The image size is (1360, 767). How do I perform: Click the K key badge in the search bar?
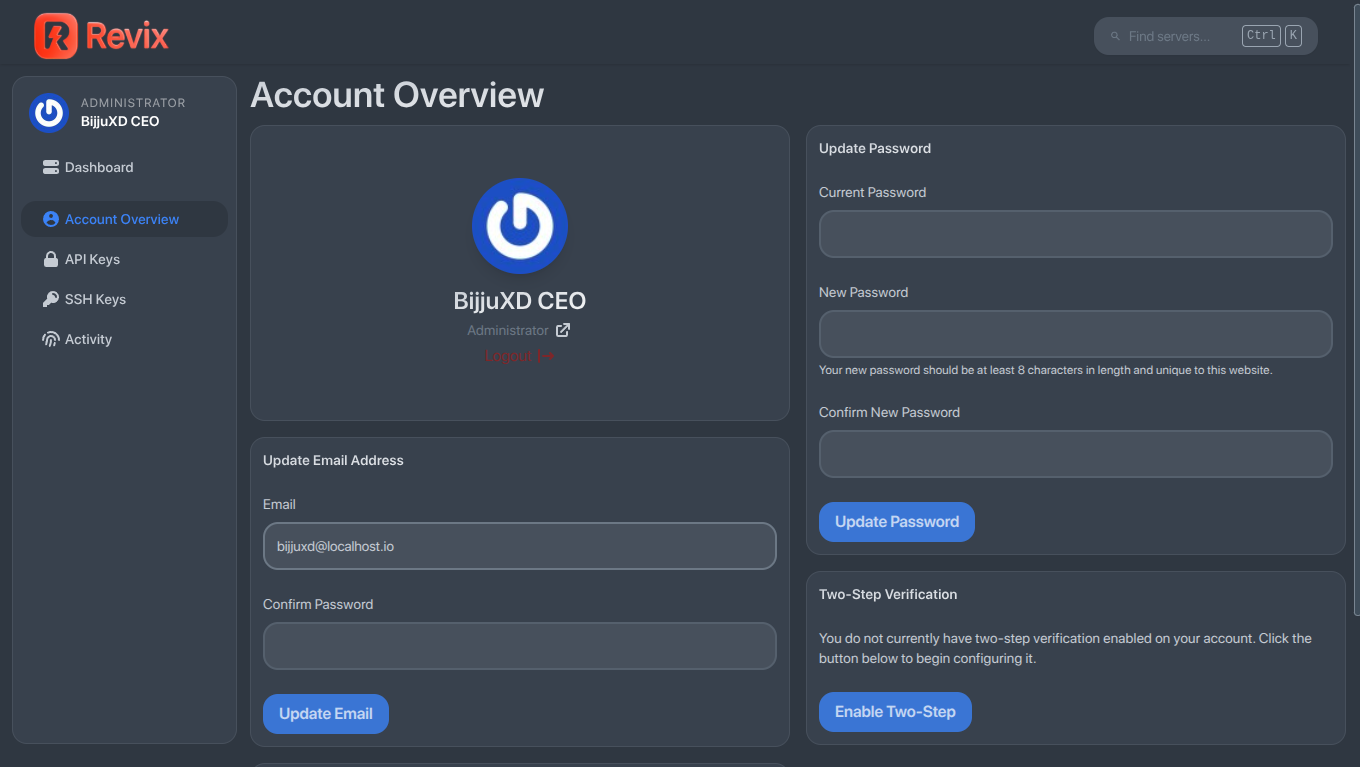tap(1293, 35)
